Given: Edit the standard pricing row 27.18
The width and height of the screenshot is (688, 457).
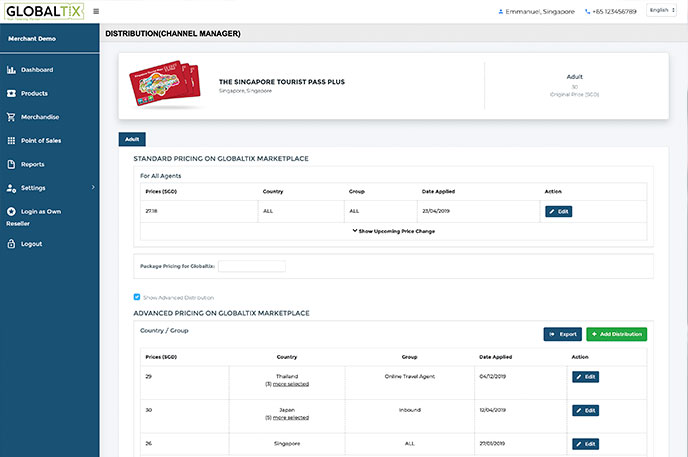Looking at the screenshot, I should [559, 211].
